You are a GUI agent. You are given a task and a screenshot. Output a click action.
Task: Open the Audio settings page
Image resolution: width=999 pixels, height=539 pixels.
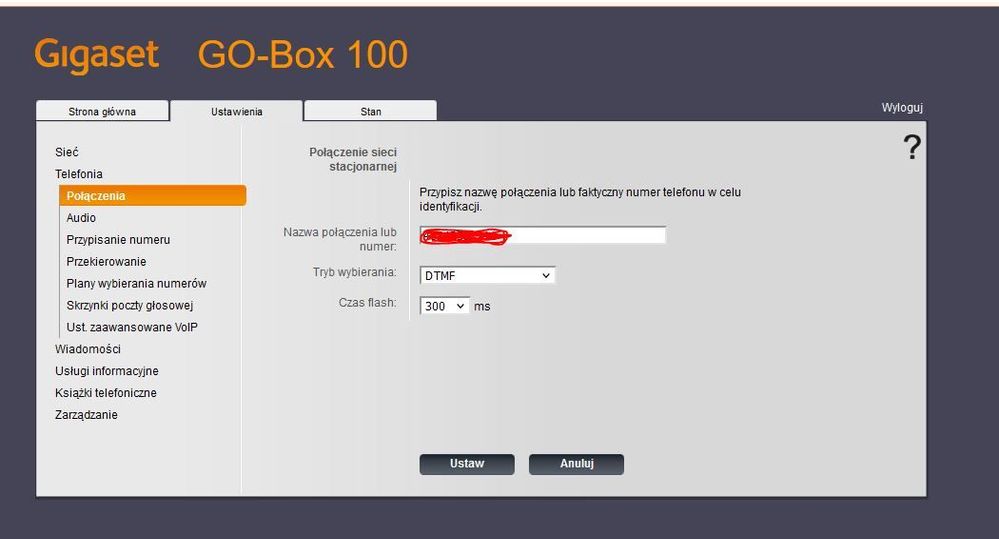tap(81, 218)
